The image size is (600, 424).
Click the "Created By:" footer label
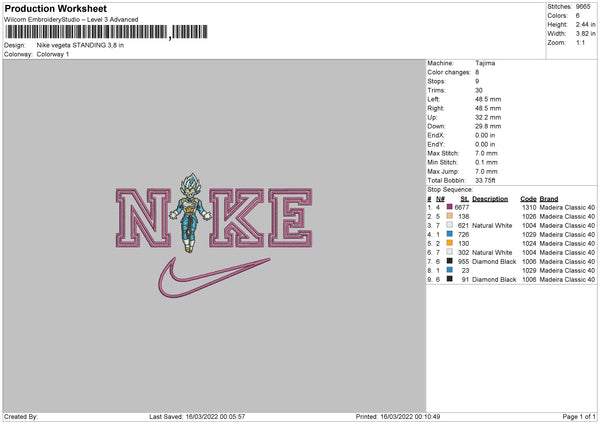(21, 416)
